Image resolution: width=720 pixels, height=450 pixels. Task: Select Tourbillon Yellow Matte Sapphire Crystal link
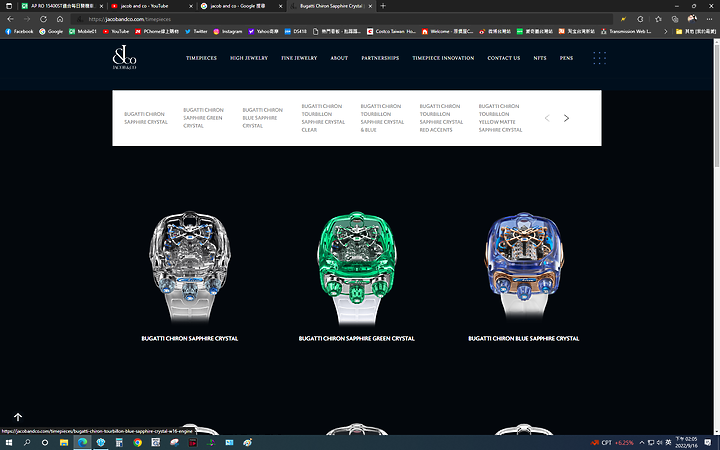click(x=500, y=118)
